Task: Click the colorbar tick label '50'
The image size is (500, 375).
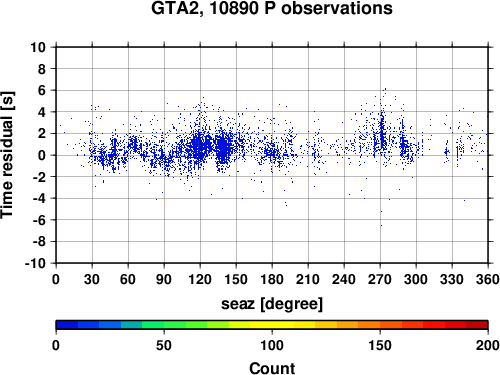Action: click(164, 345)
